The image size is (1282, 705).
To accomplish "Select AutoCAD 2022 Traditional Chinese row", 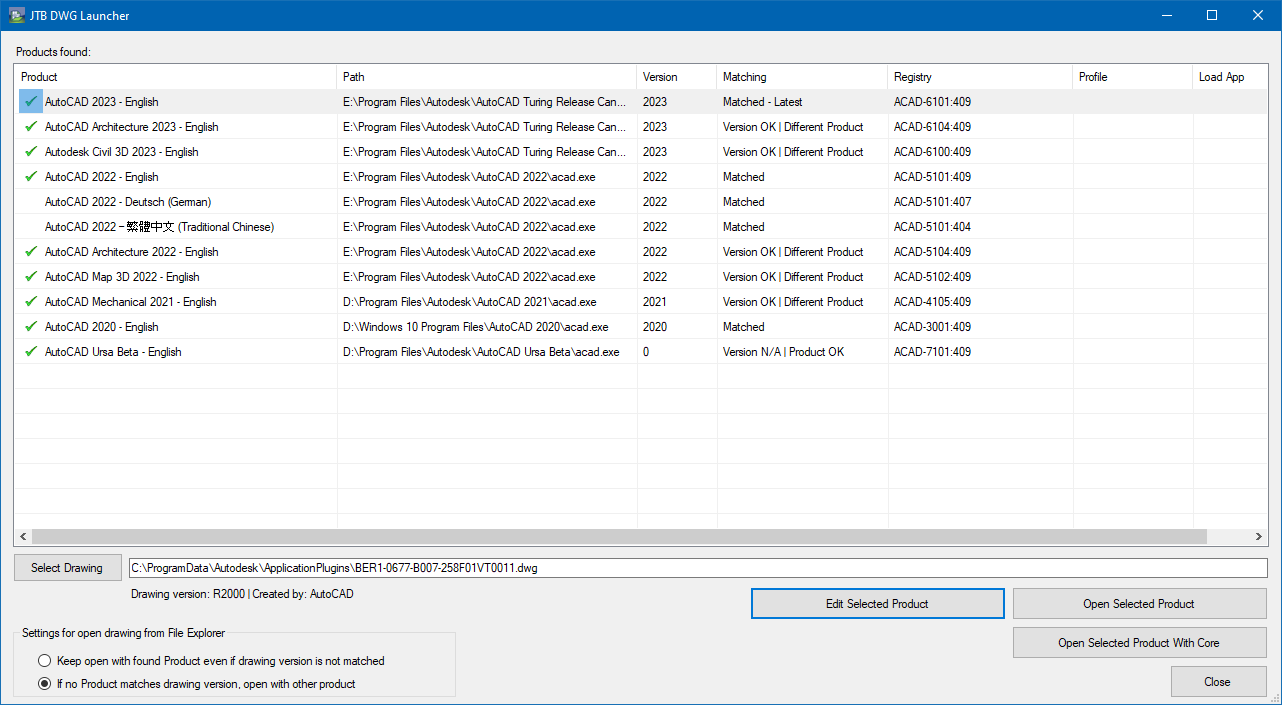I will [x=641, y=227].
